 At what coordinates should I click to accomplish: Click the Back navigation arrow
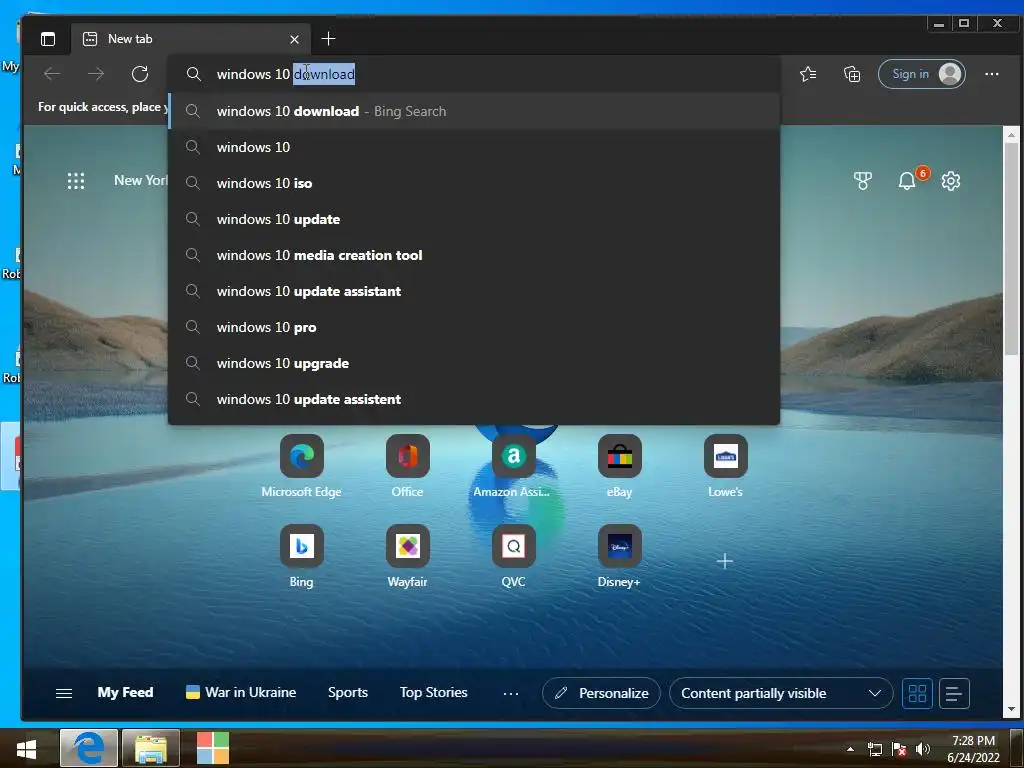click(x=52, y=74)
